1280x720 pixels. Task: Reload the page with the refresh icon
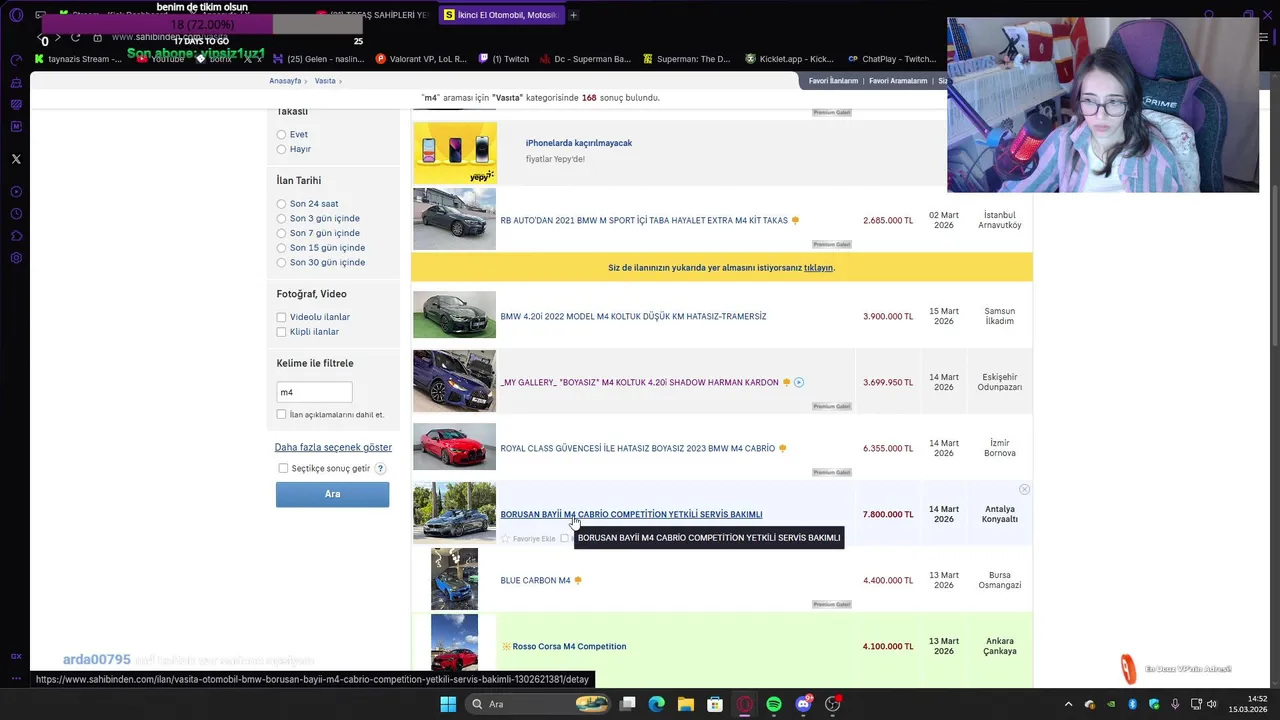[75, 37]
